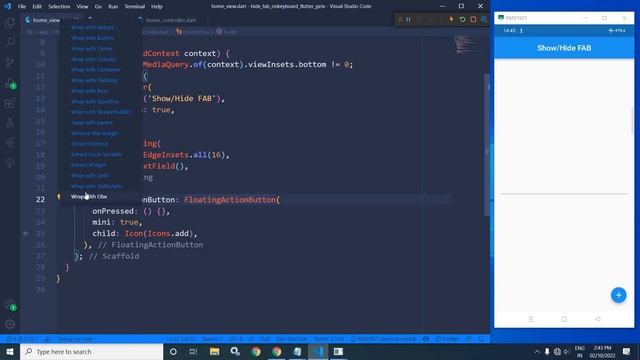Click the editor vertical scrollbar

487,145
